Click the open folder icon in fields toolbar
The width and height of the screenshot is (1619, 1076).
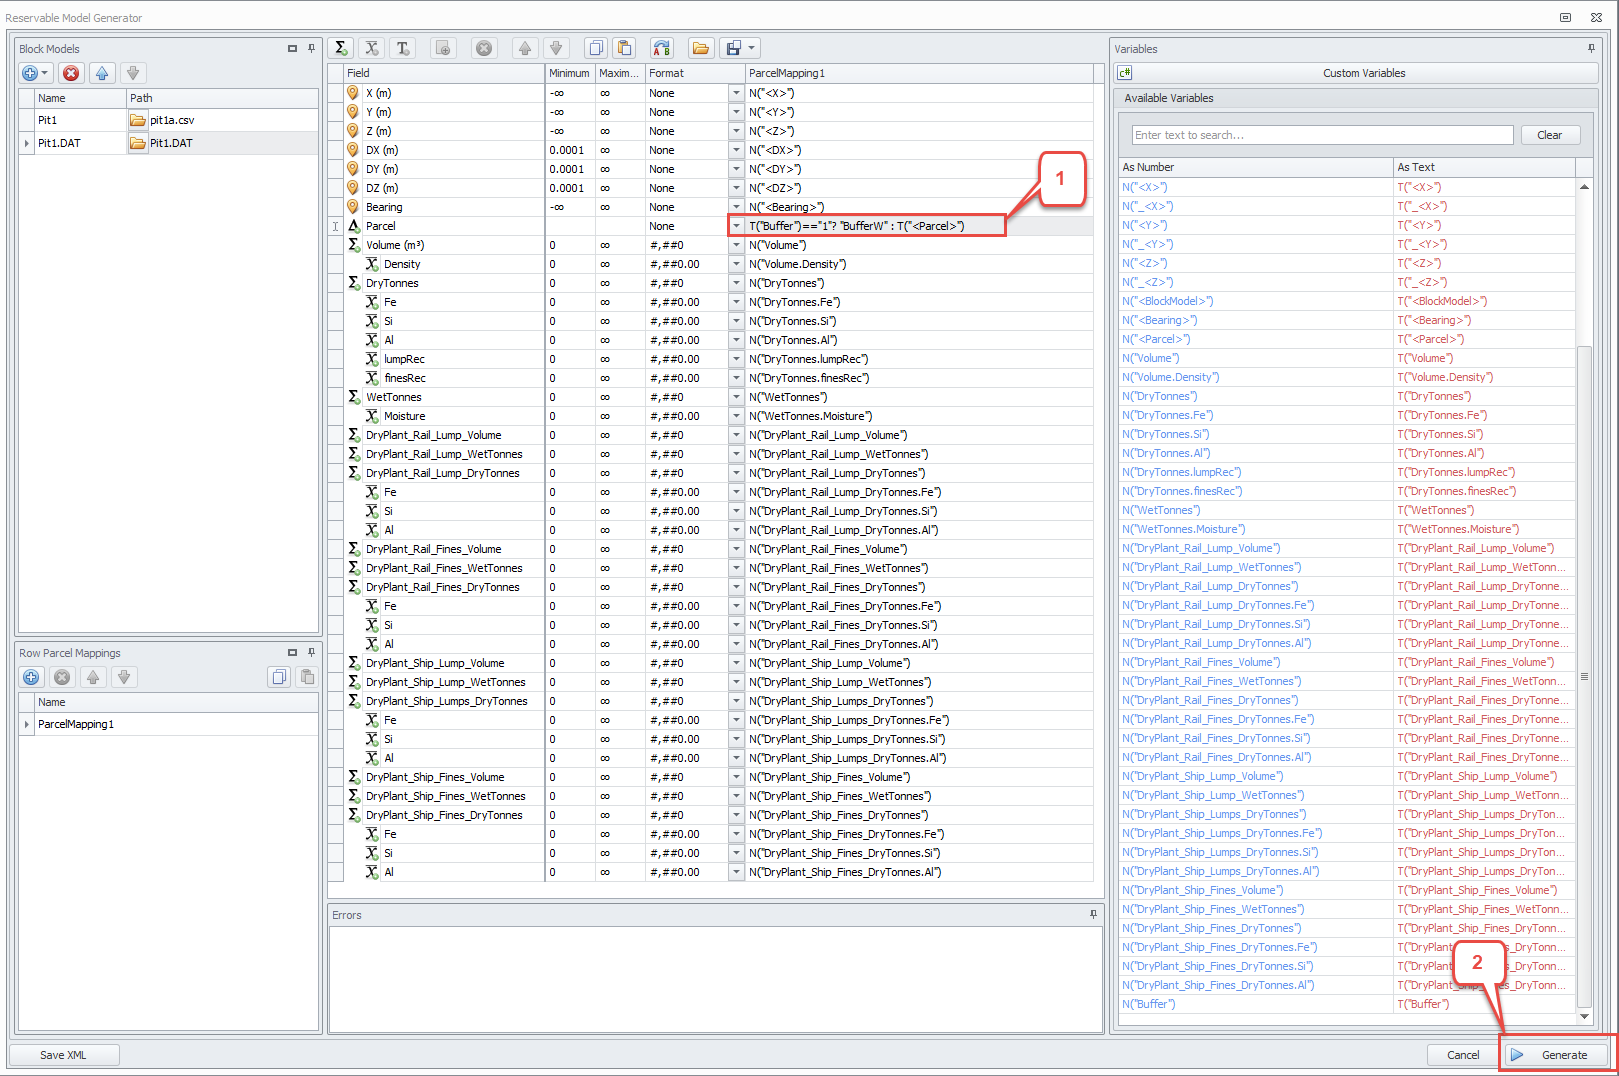(x=701, y=48)
